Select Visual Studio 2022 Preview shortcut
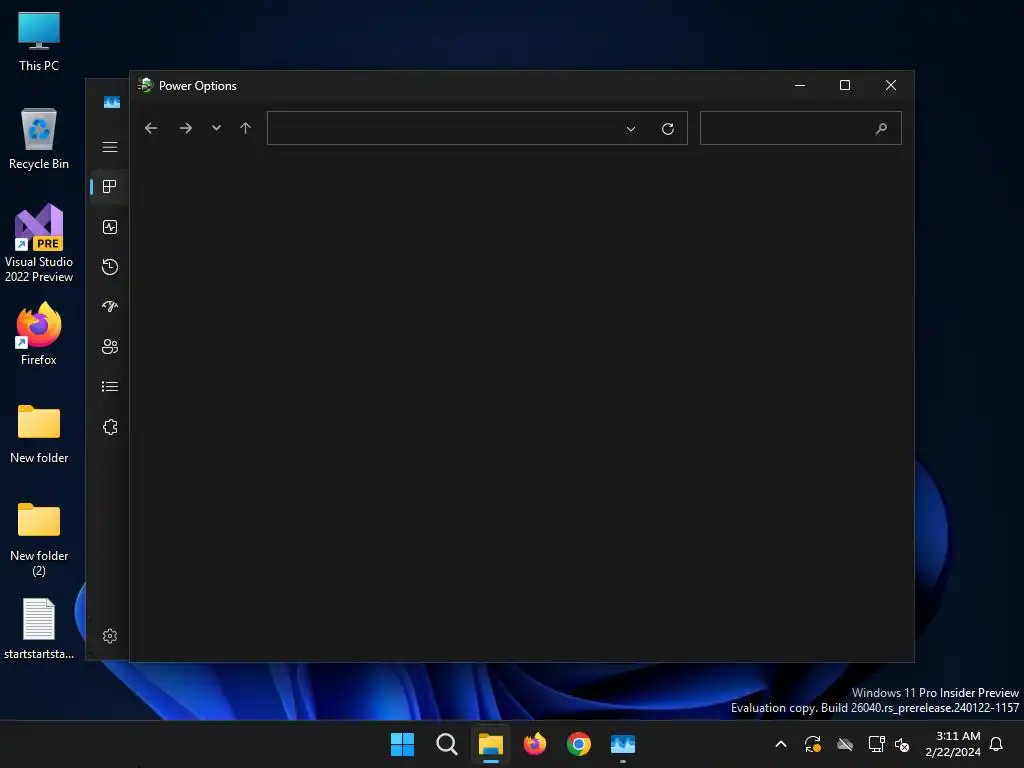 pos(39,244)
